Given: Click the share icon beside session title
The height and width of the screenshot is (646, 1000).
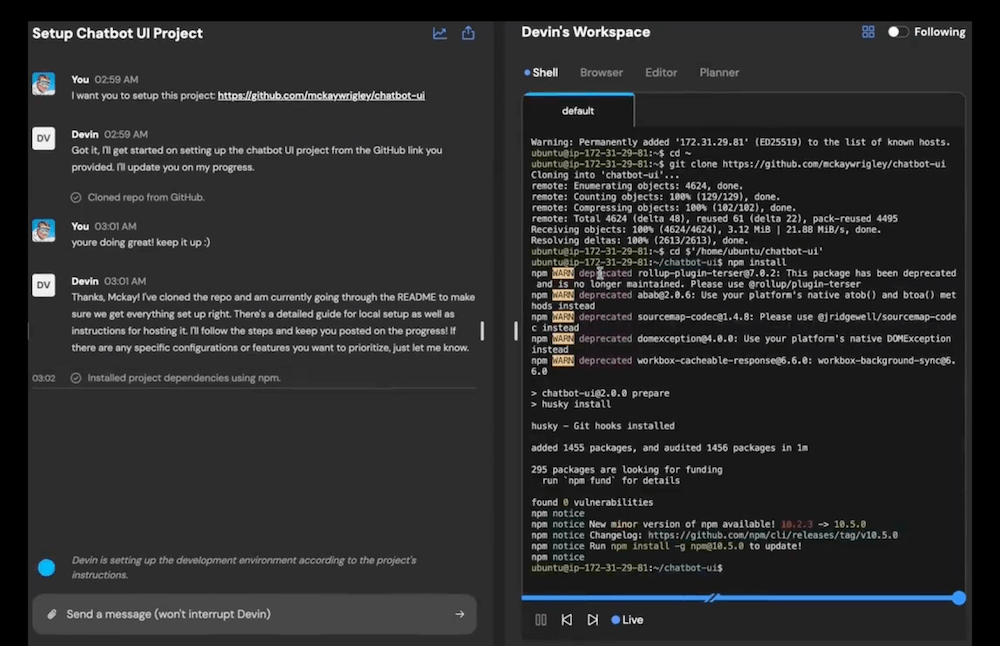Looking at the screenshot, I should (x=468, y=33).
